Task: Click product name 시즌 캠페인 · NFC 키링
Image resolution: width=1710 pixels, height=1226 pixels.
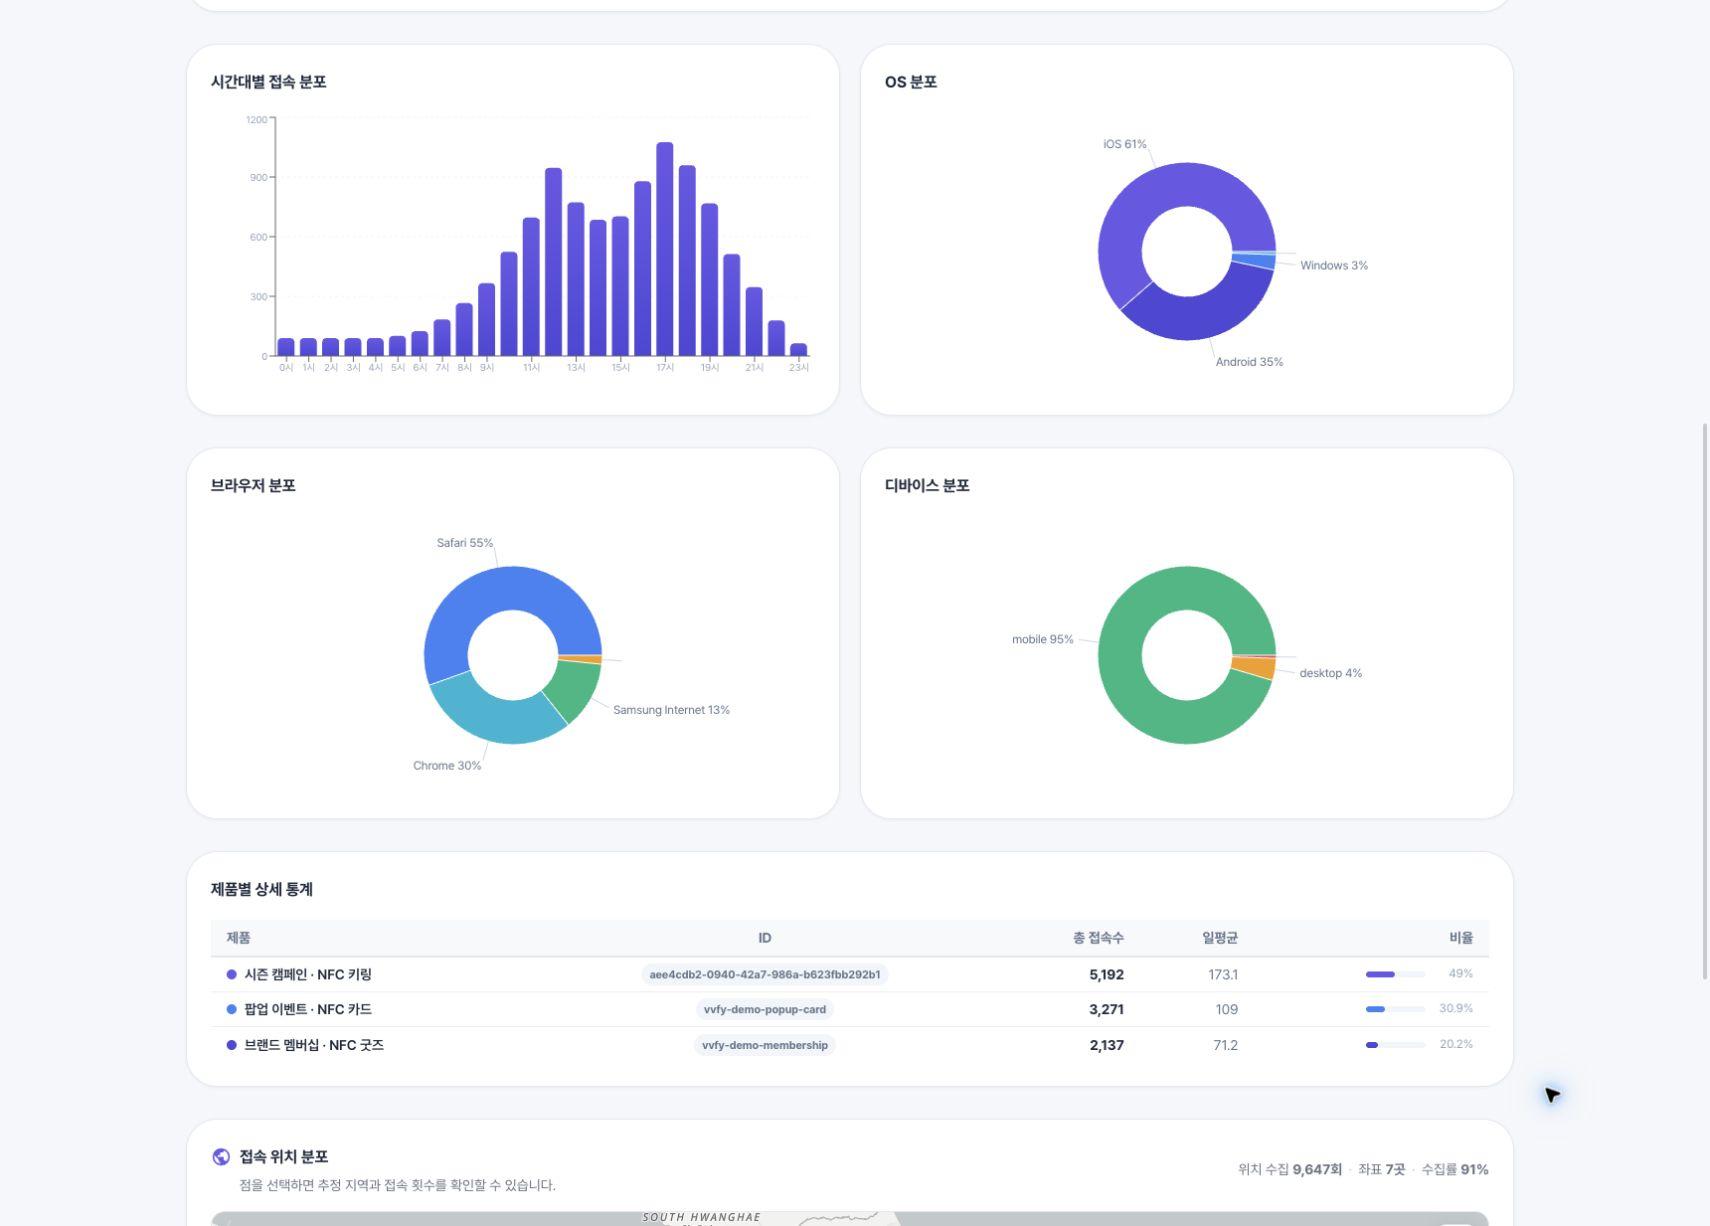Action: pos(308,974)
